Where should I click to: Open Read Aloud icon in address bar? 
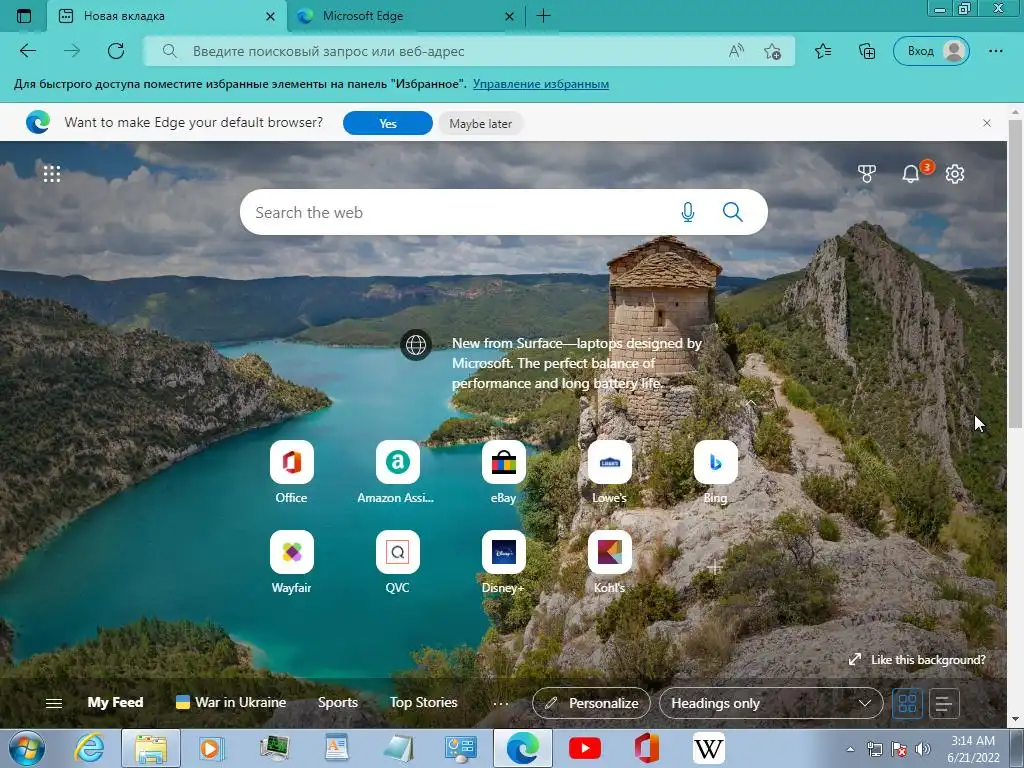click(x=736, y=51)
